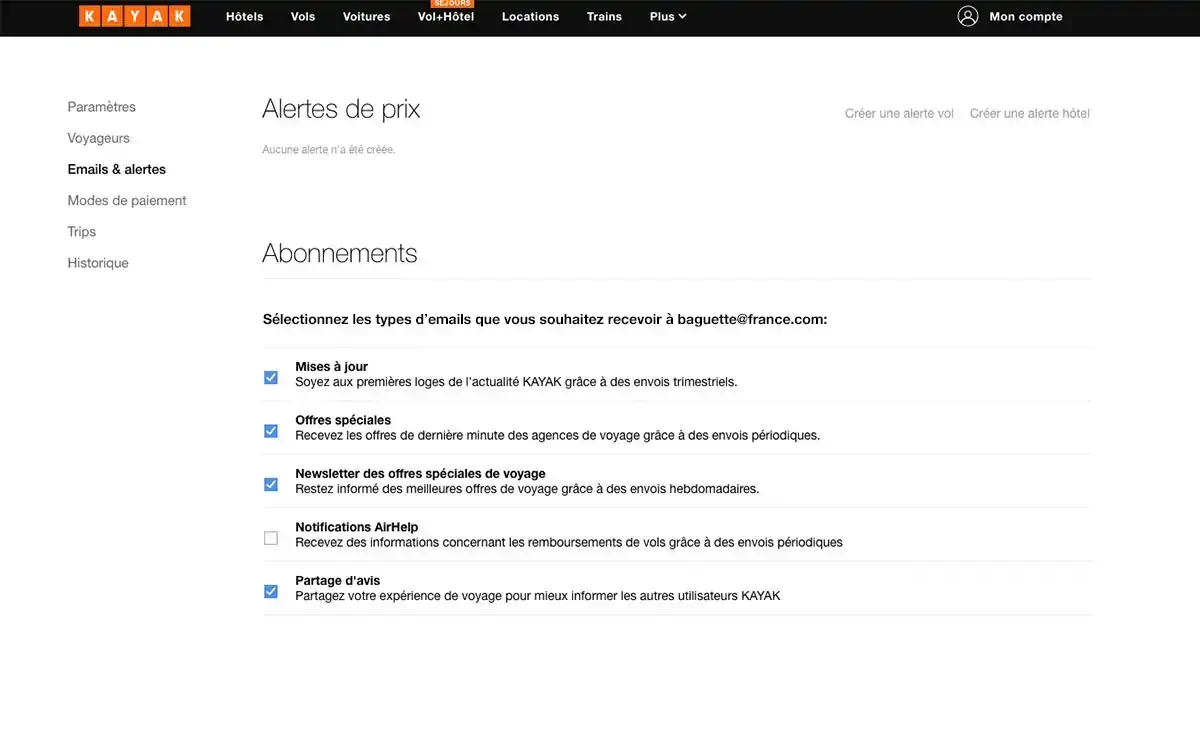This screenshot has height=750, width=1200.
Task: Uncheck the Mises à jour checkbox
Action: pos(271,377)
